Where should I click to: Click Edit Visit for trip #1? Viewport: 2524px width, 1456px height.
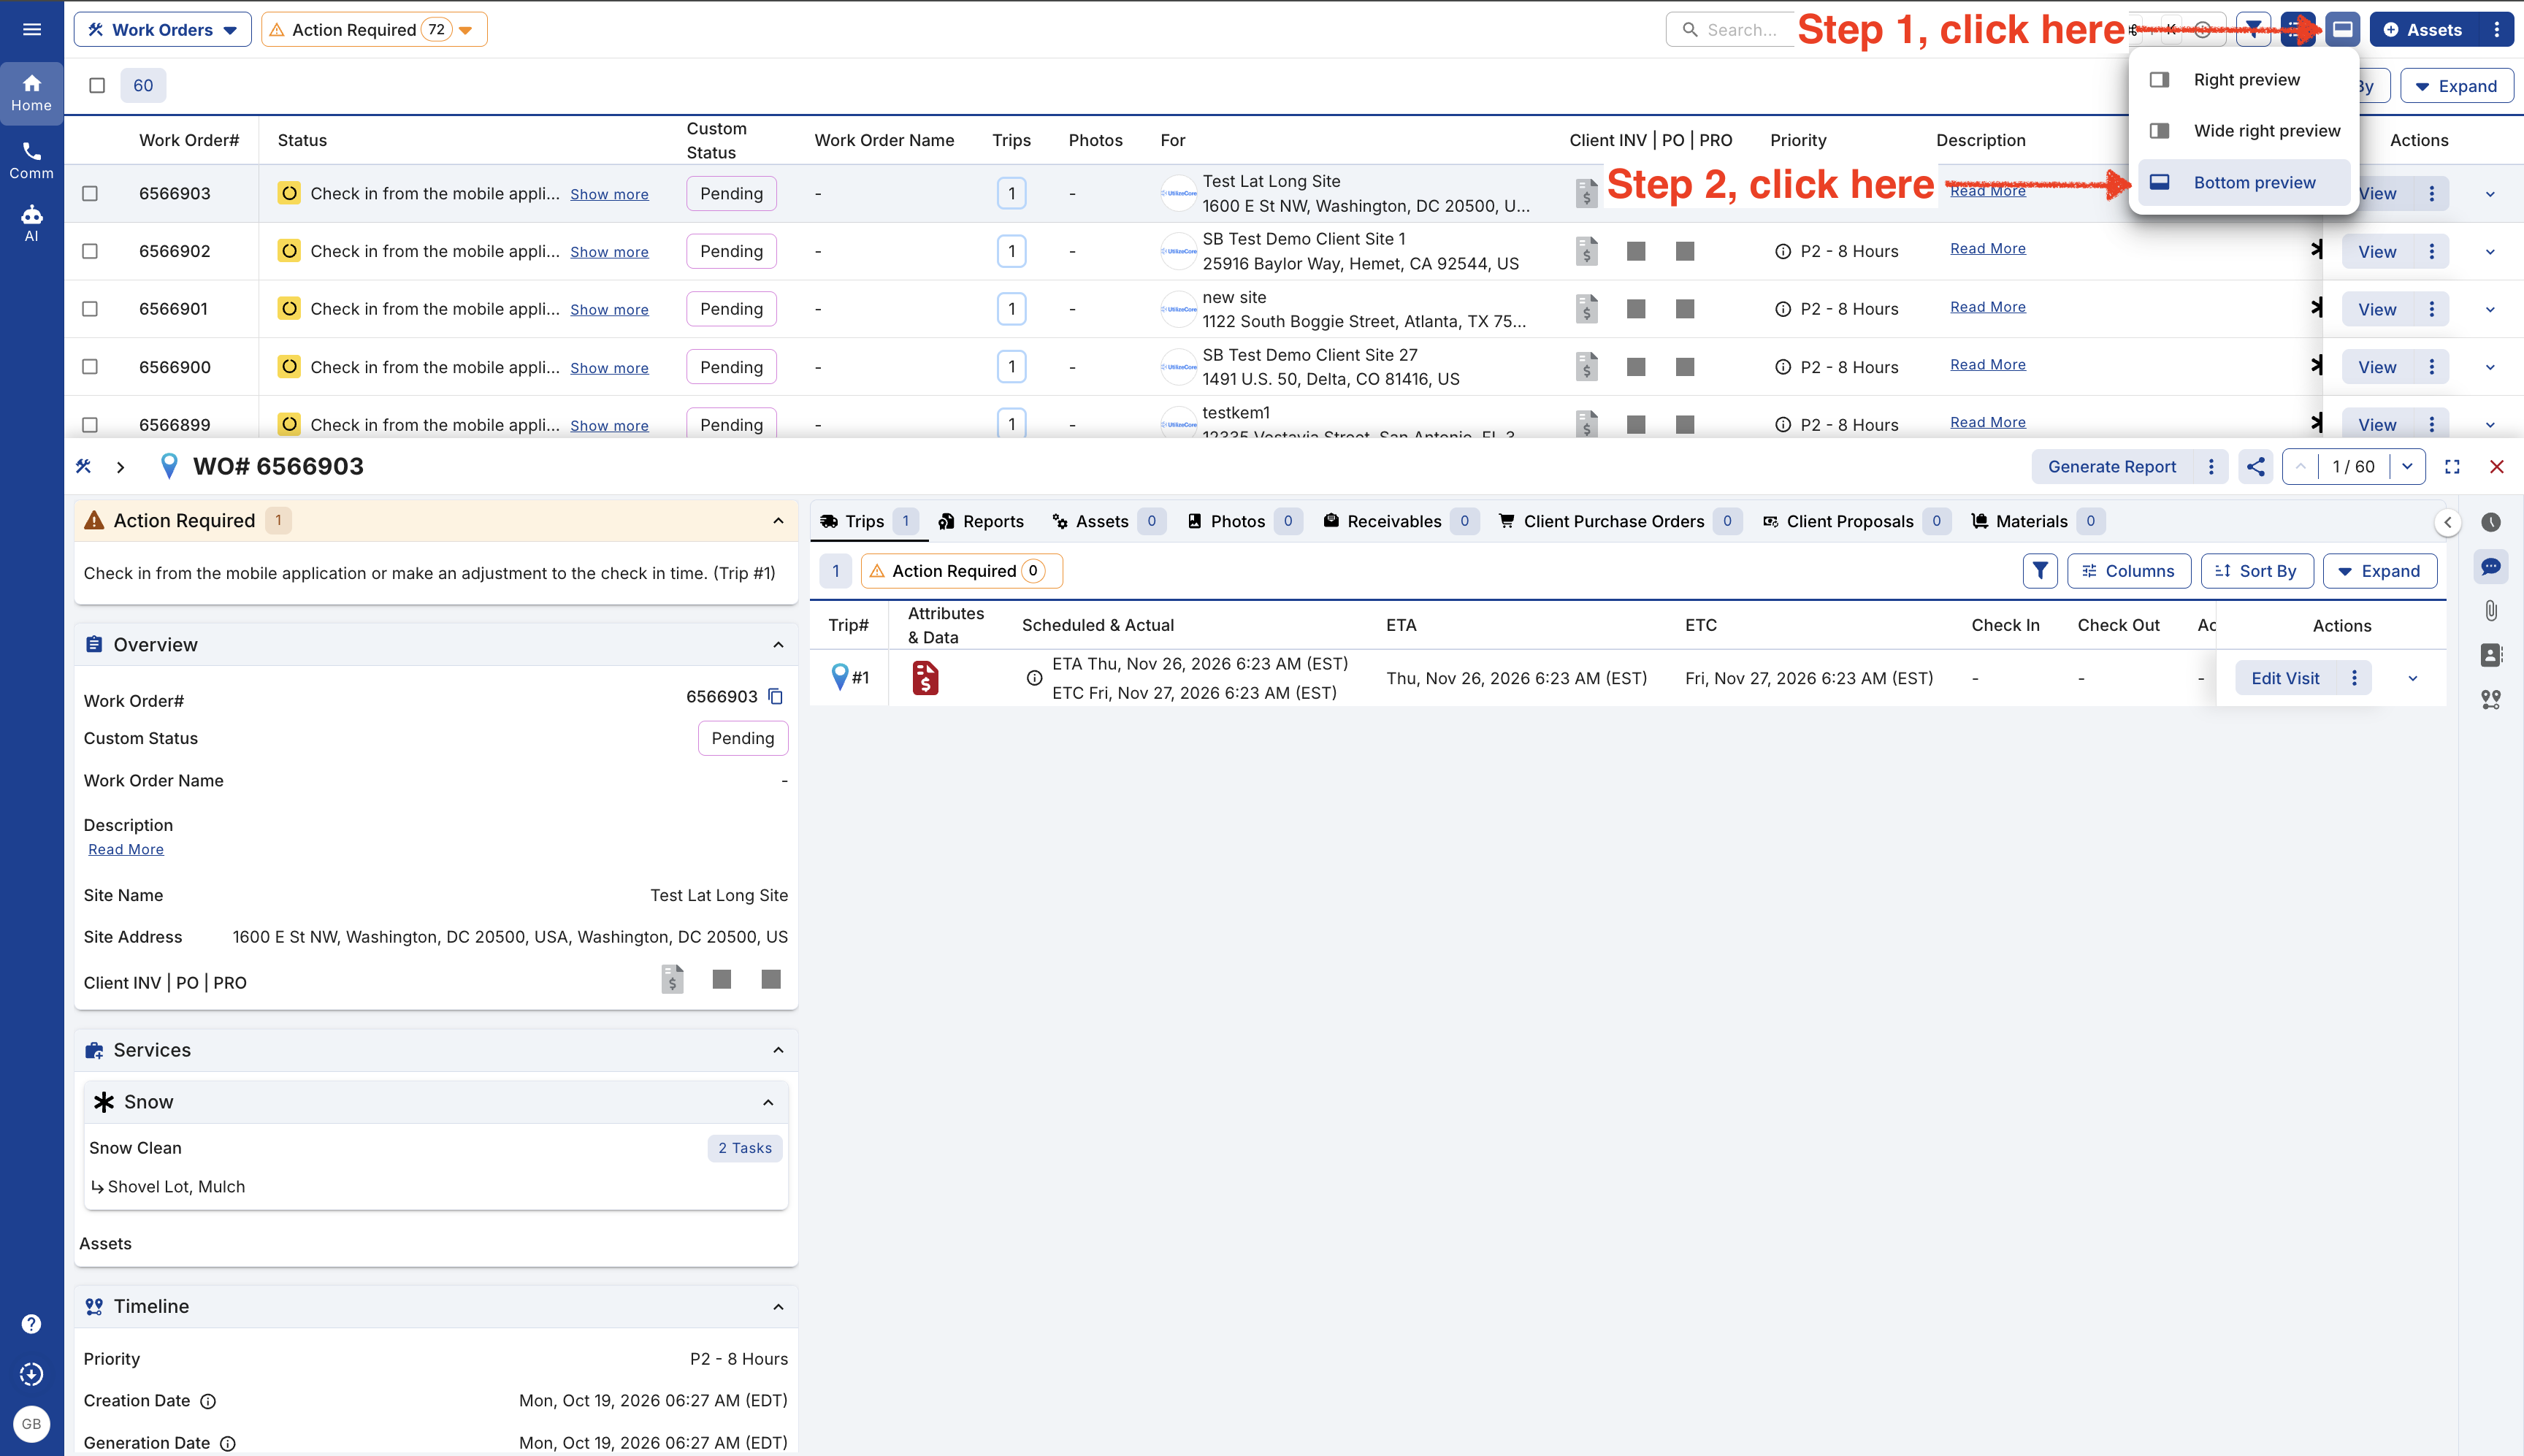(x=2285, y=677)
